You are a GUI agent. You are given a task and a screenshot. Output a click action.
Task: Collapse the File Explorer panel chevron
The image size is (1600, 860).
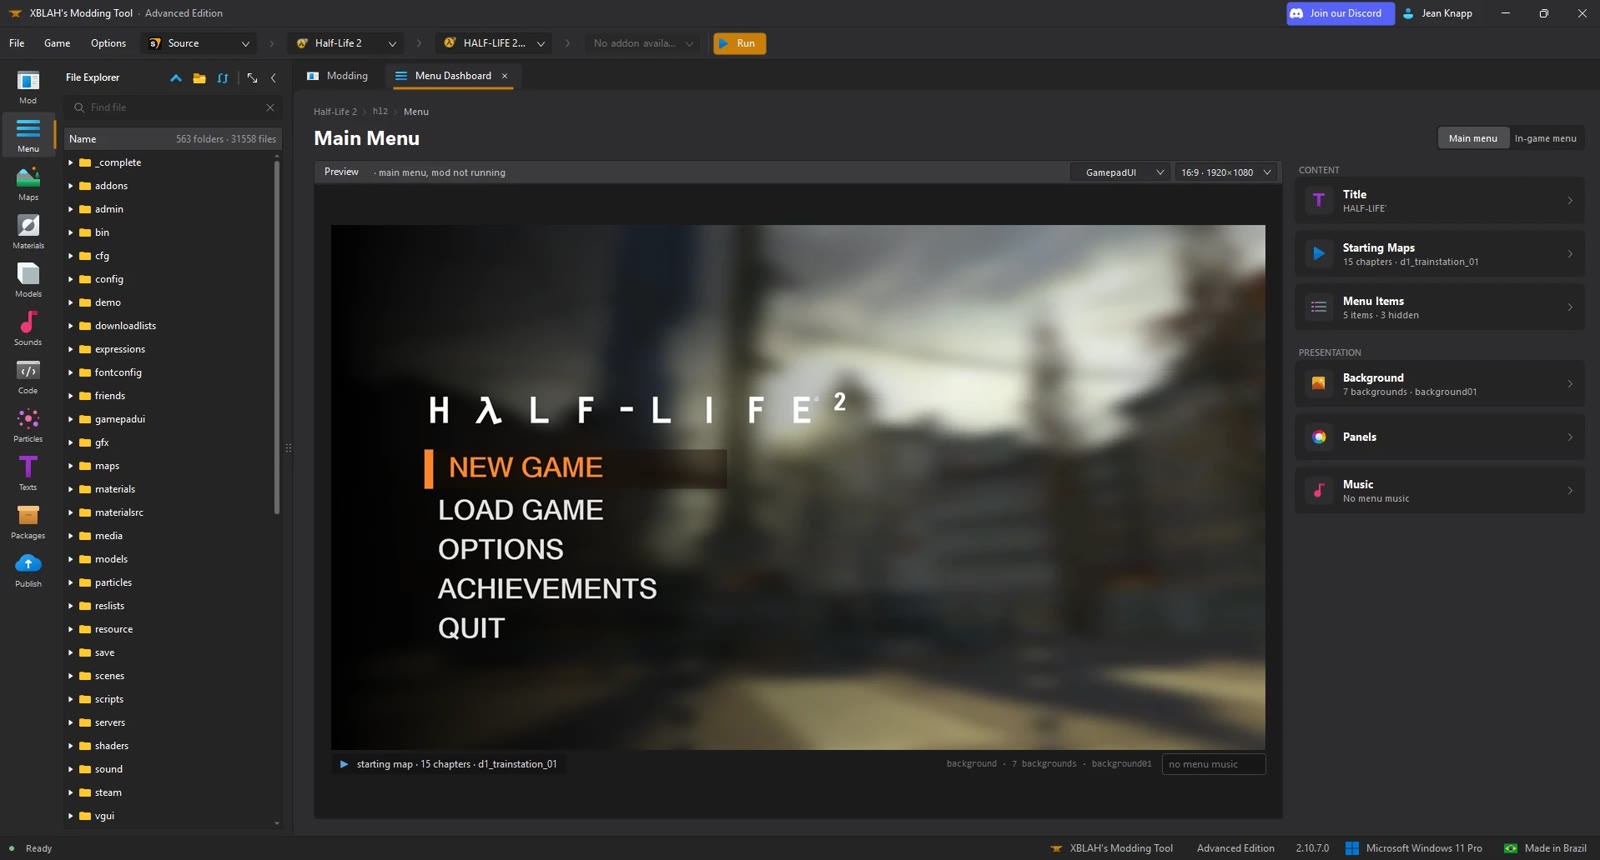pyautogui.click(x=273, y=78)
